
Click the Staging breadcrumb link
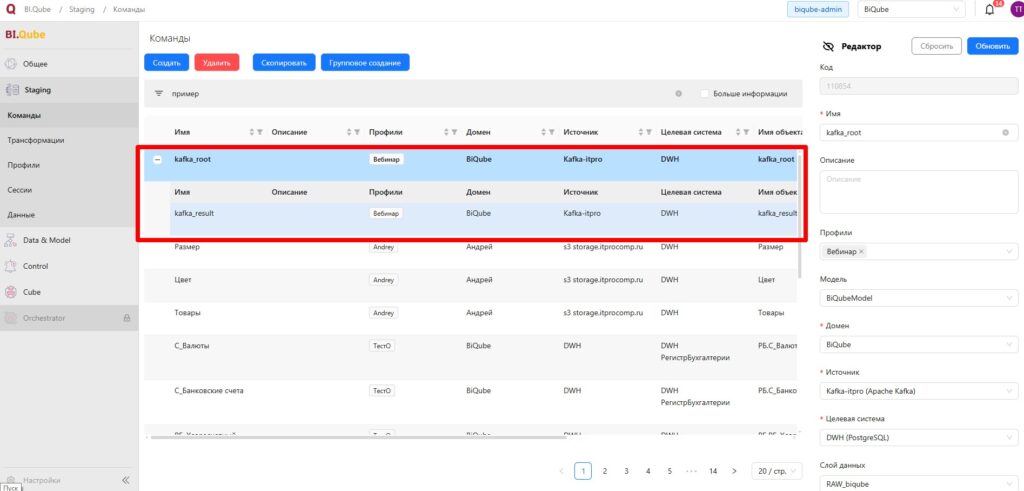pos(81,10)
